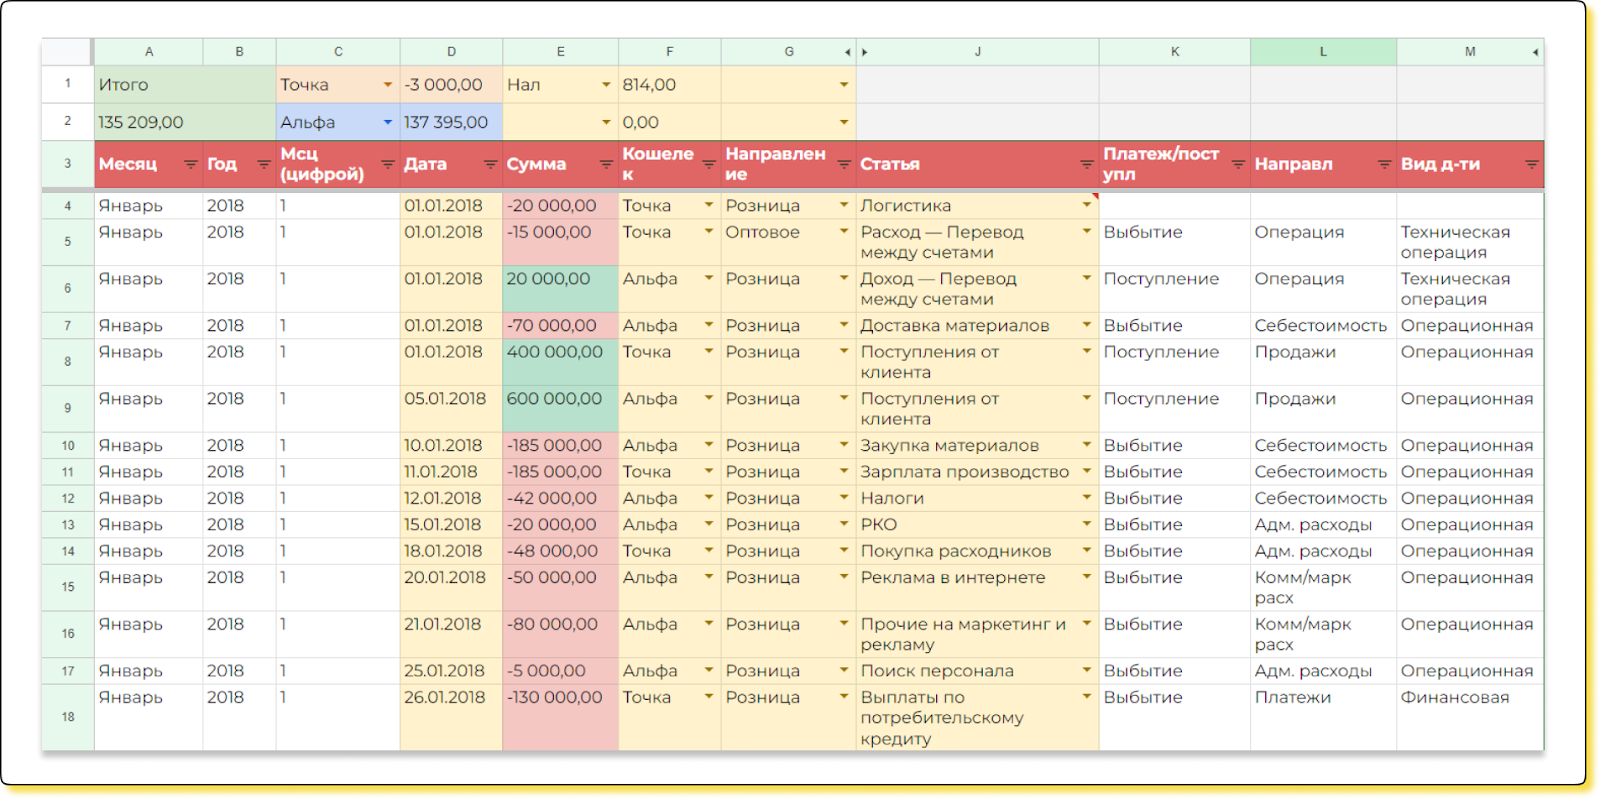Select the column L header

(x=1322, y=52)
